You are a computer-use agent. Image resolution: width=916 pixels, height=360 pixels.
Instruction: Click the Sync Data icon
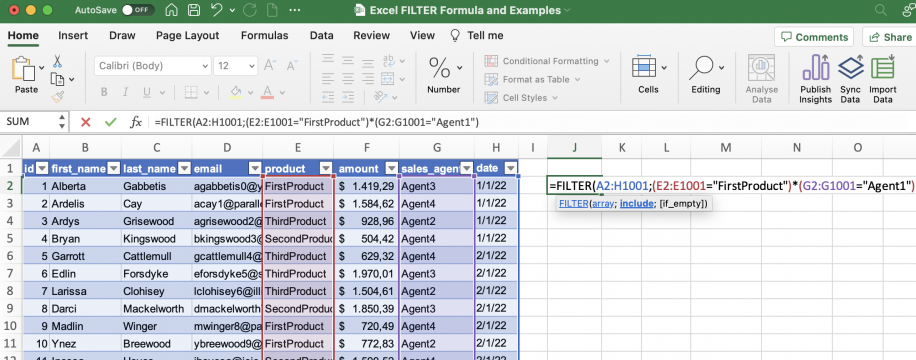click(851, 68)
